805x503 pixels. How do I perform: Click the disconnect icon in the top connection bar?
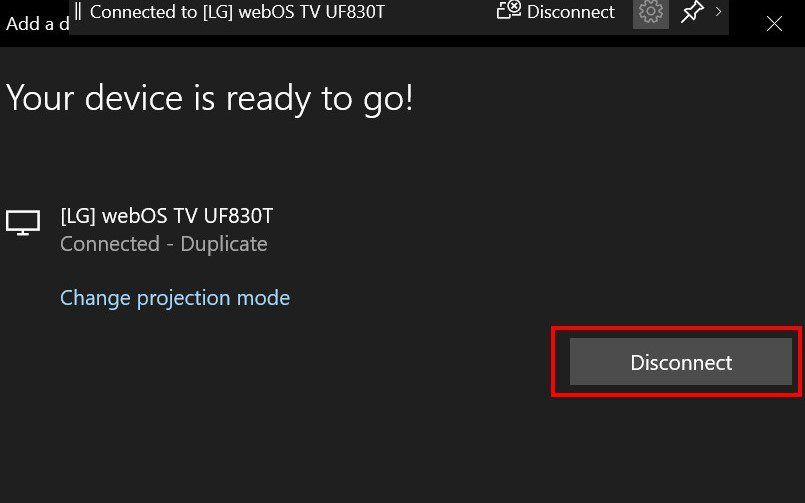508,12
